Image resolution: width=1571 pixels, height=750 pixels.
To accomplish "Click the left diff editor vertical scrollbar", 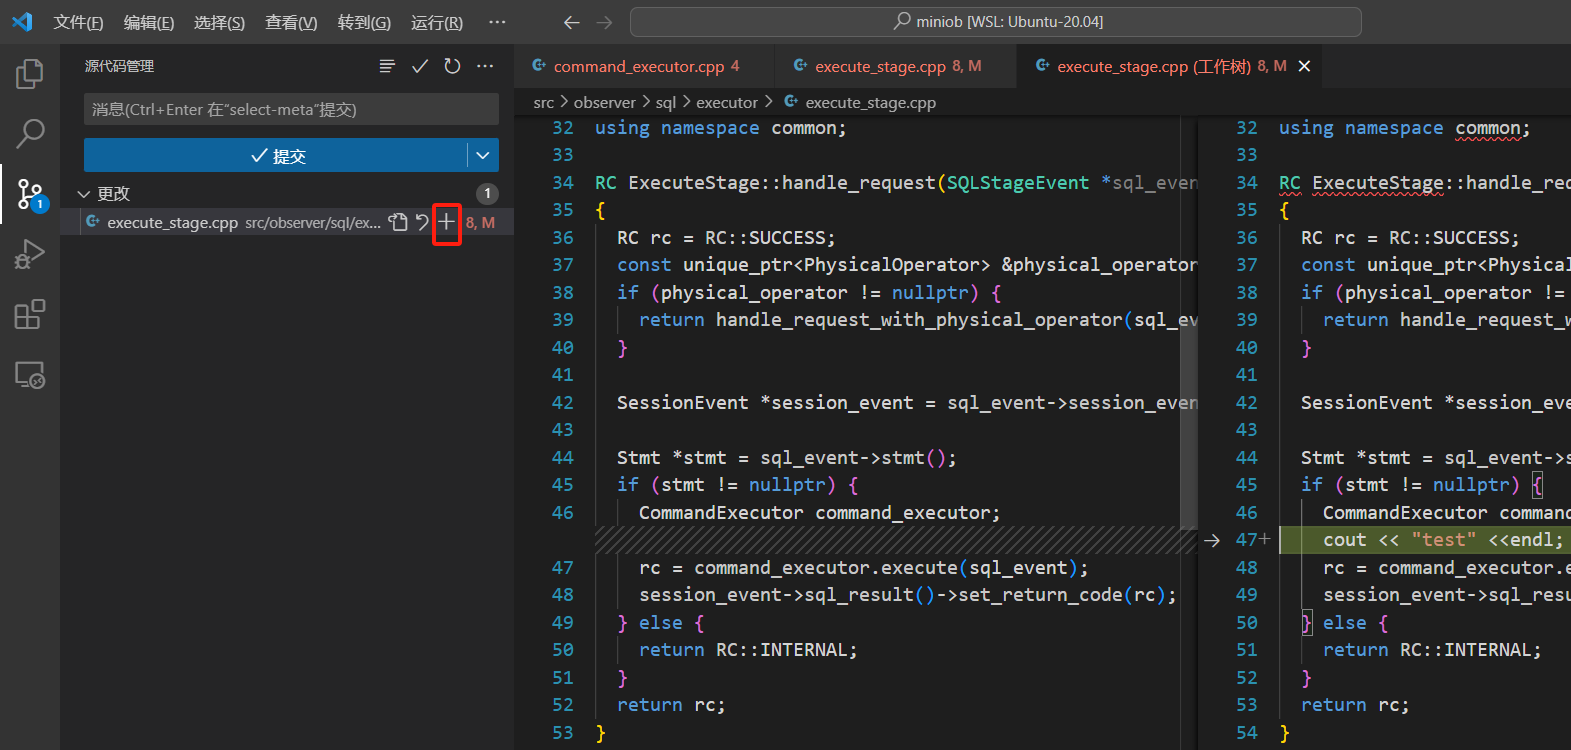I will click(1188, 322).
